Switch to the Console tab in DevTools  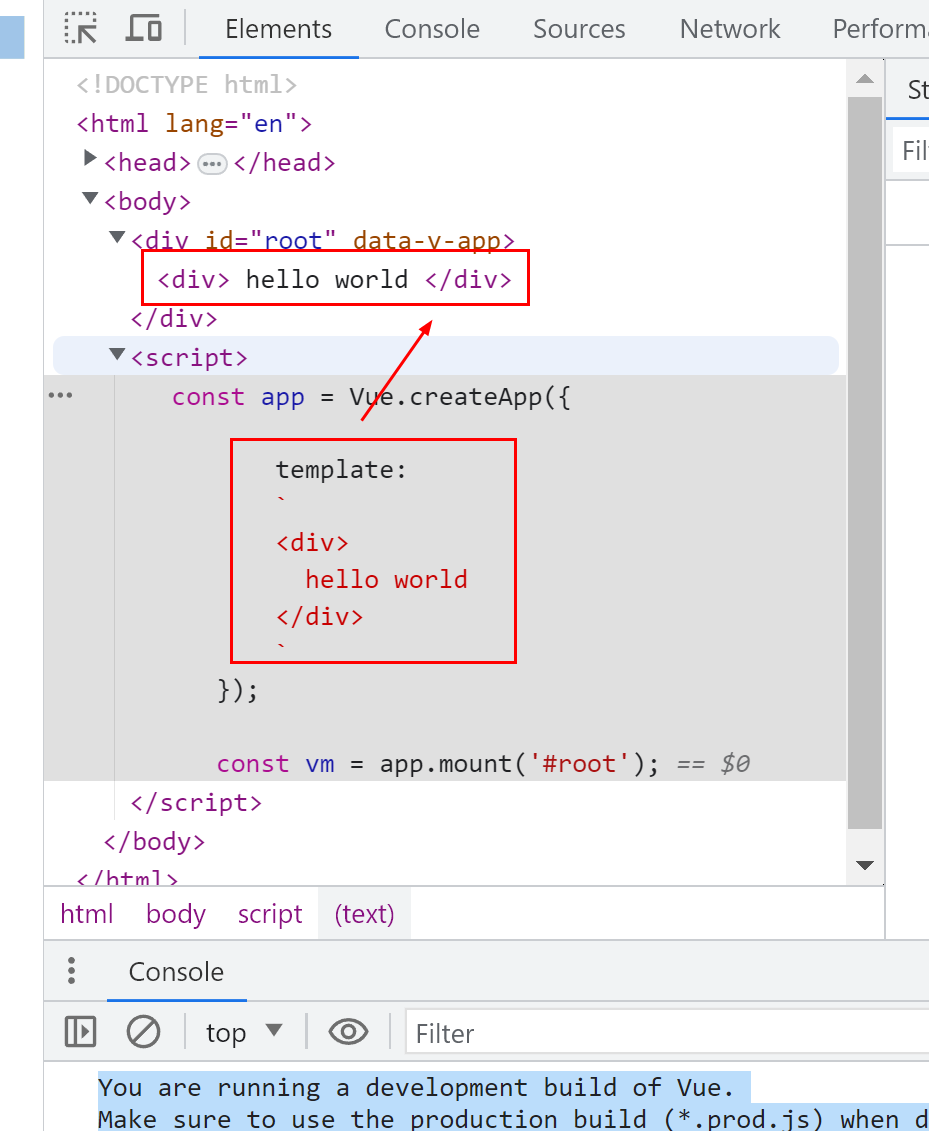click(432, 29)
